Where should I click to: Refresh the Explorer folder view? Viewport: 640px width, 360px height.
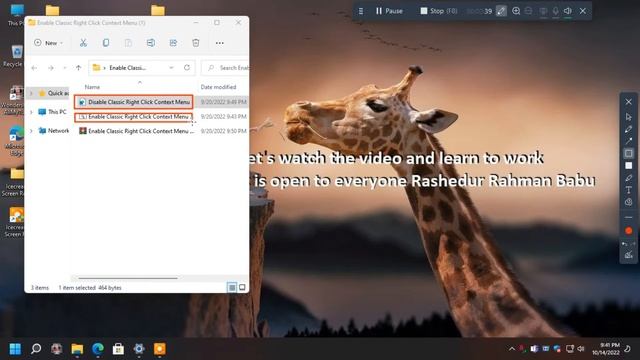187,68
